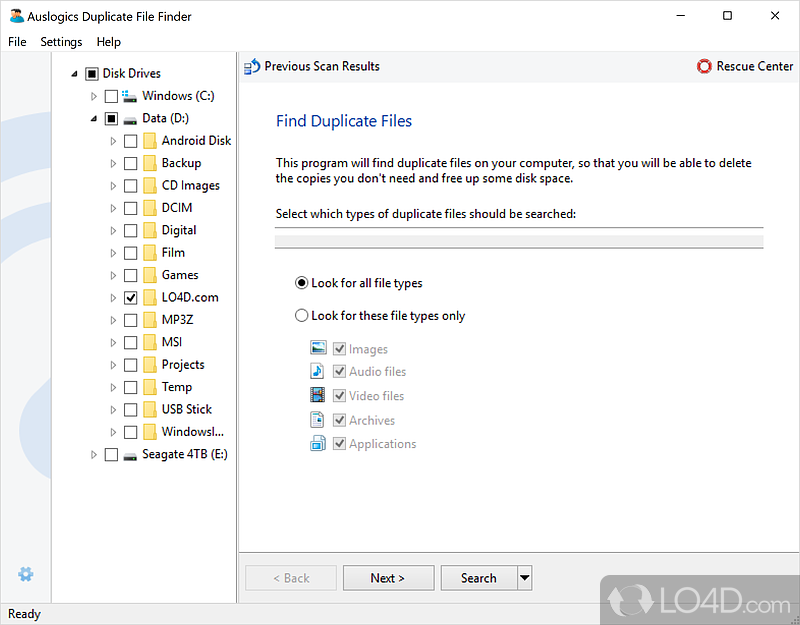Expand the Windows (C:) drive node
This screenshot has height=625, width=800.
pyautogui.click(x=94, y=96)
